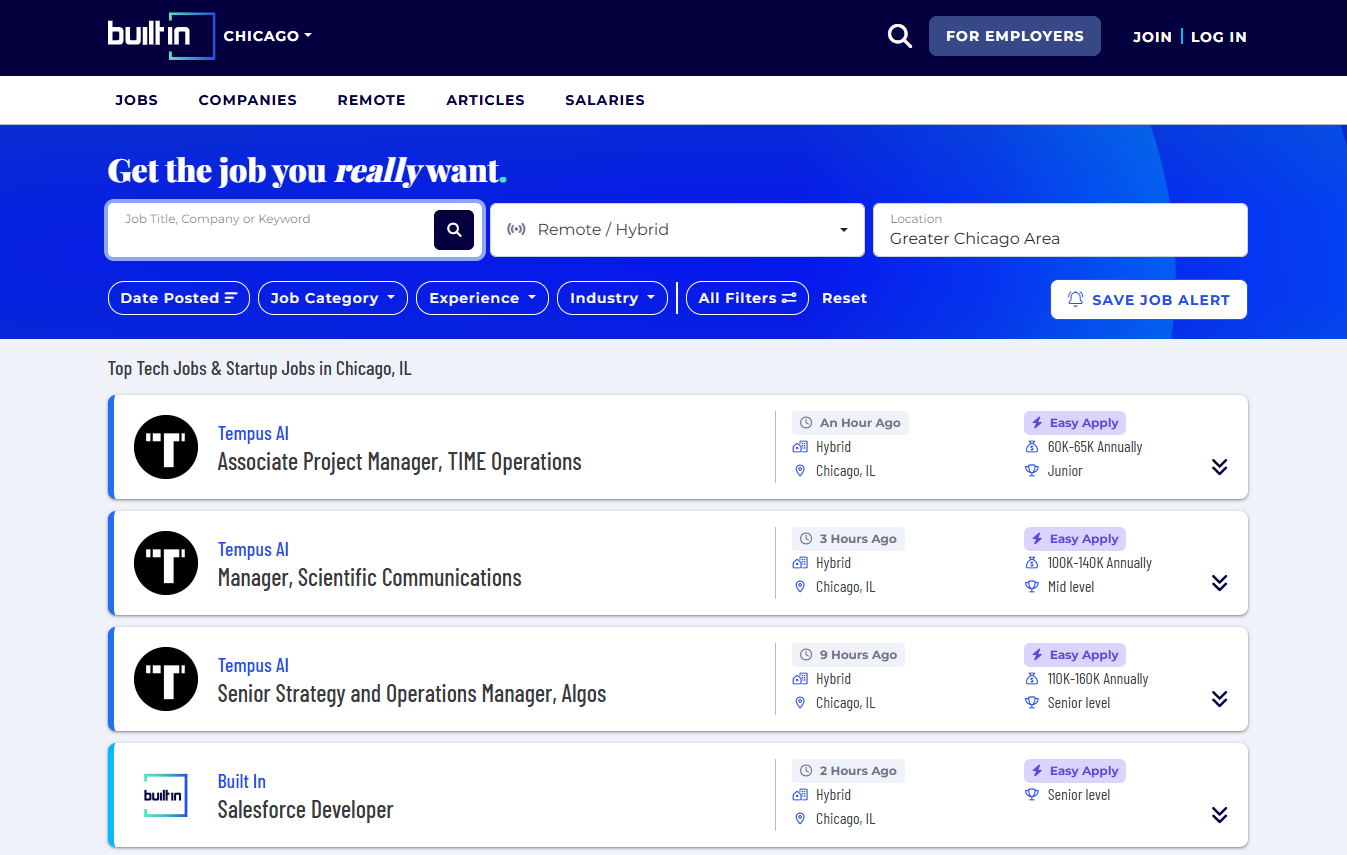The image size is (1347, 855).
Task: Go to the Articles nav item
Action: point(486,100)
